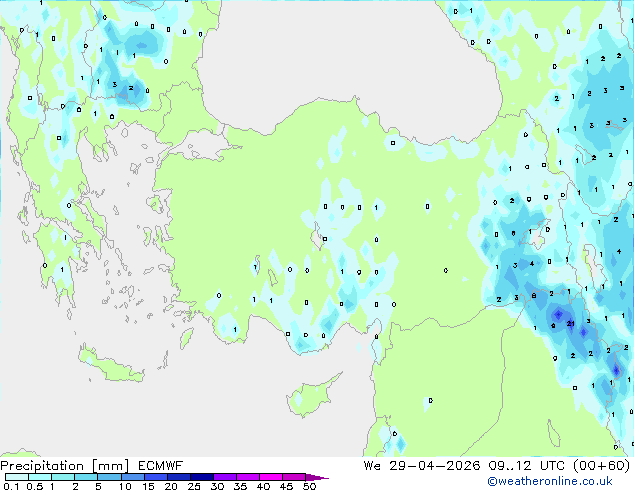The width and height of the screenshot is (634, 490).
Task: Click the "We" weekday label
Action: (x=372, y=466)
